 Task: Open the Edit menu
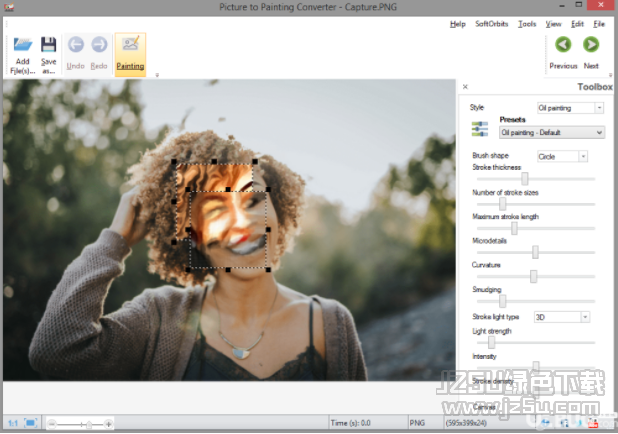click(577, 24)
